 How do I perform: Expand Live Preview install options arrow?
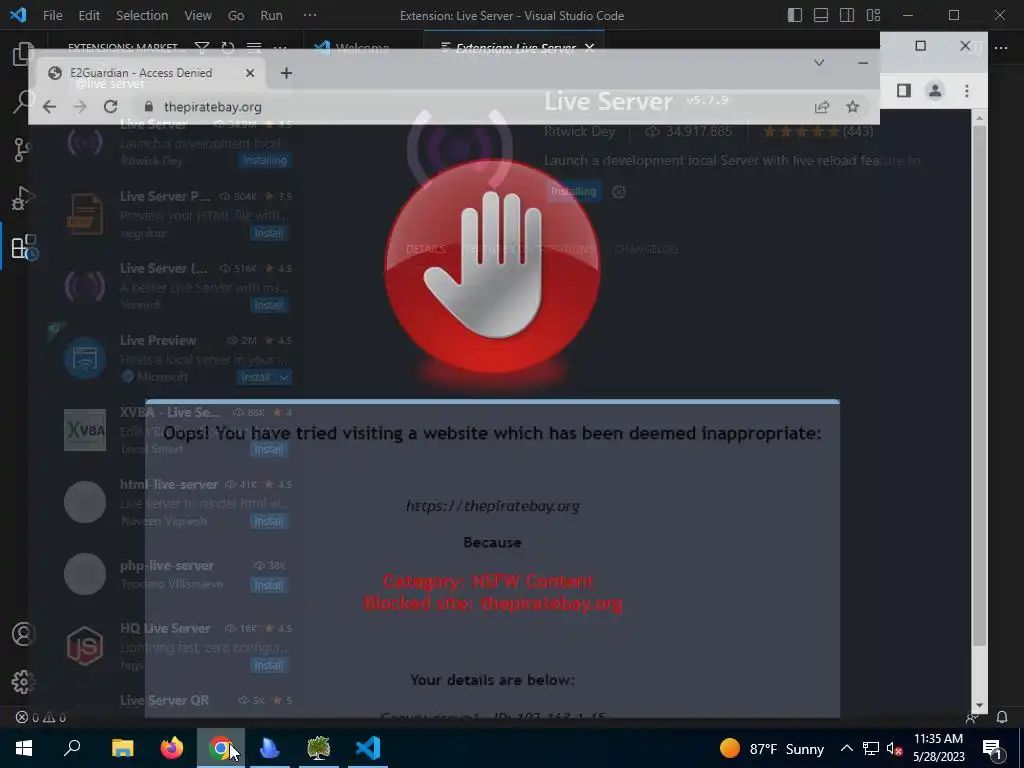click(283, 377)
